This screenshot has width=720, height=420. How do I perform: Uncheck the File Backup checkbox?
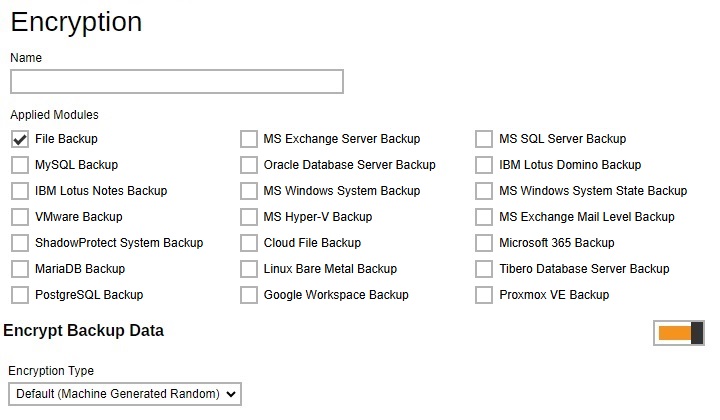20,139
